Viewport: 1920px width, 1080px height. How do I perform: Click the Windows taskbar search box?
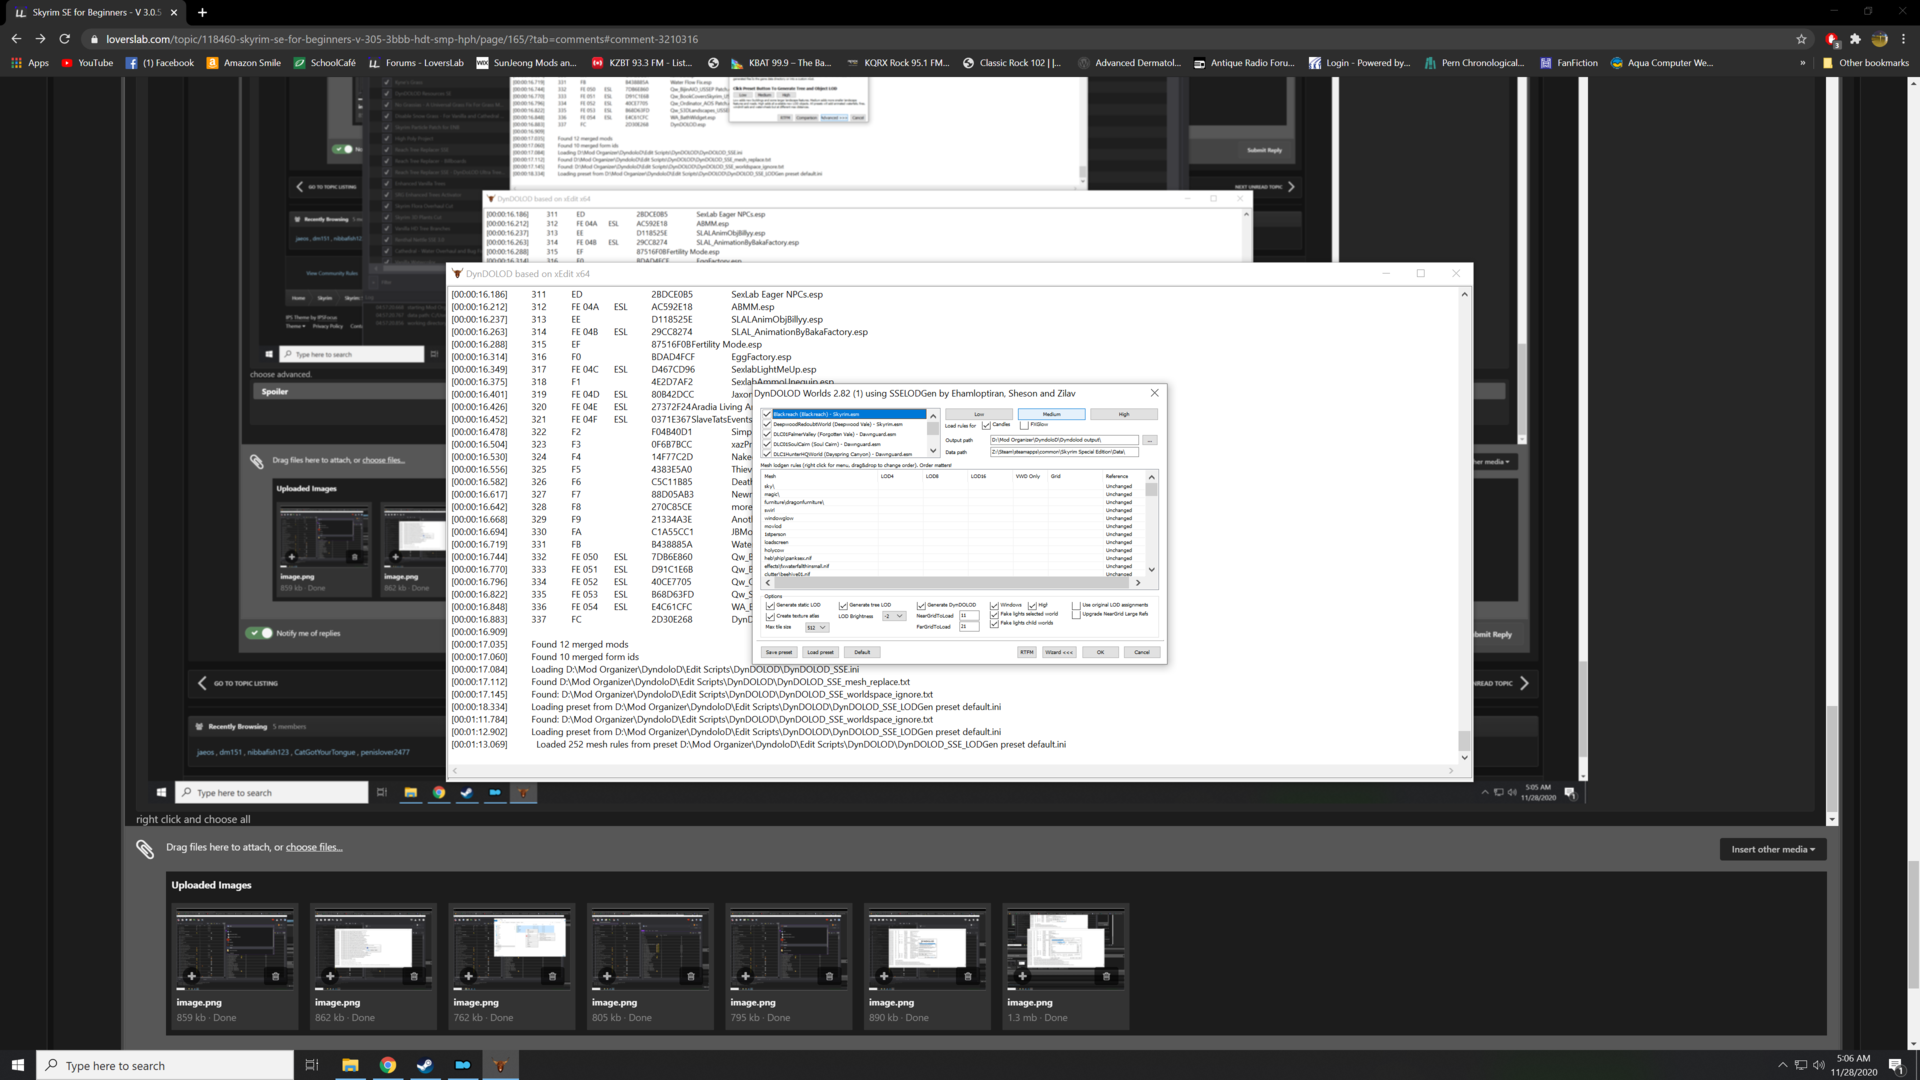pos(165,1065)
